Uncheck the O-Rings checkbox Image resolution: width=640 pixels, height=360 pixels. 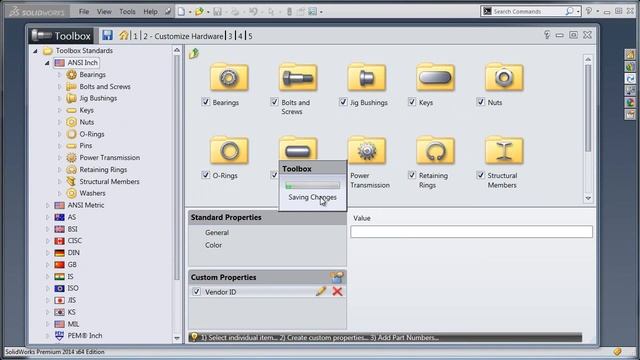pyautogui.click(x=205, y=175)
